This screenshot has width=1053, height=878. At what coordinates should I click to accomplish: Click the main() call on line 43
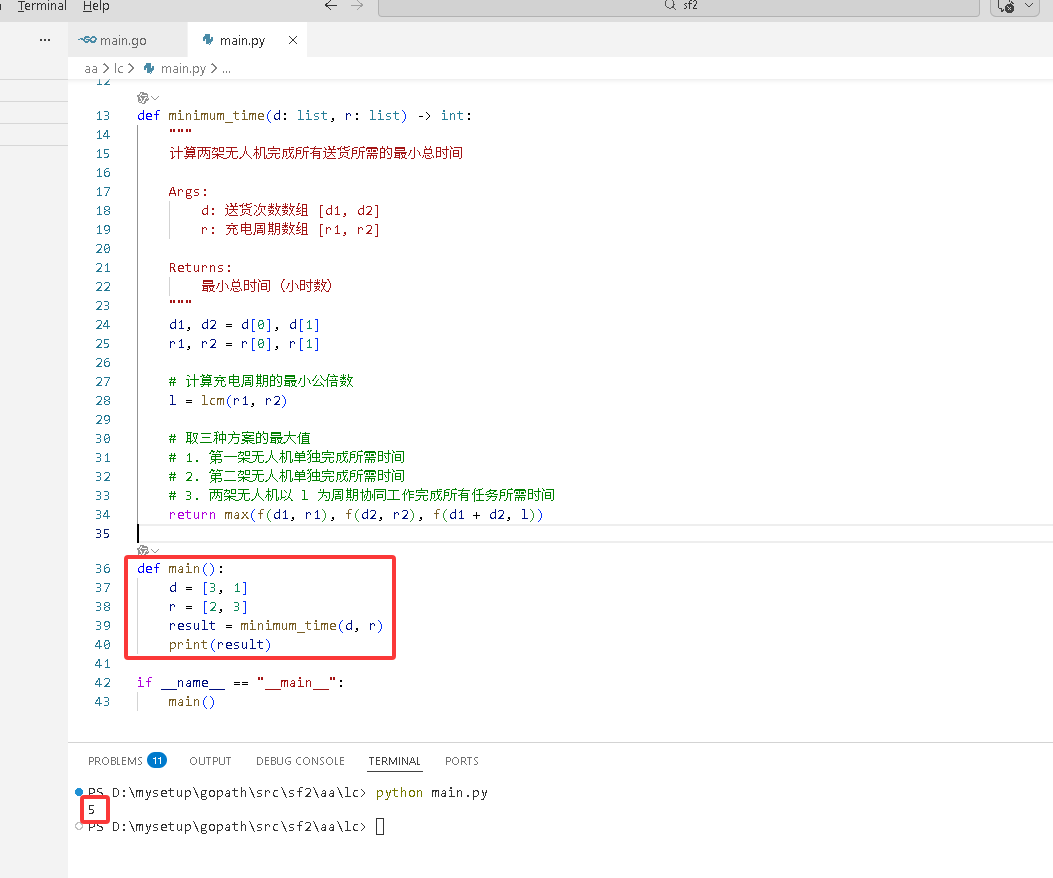pos(191,702)
